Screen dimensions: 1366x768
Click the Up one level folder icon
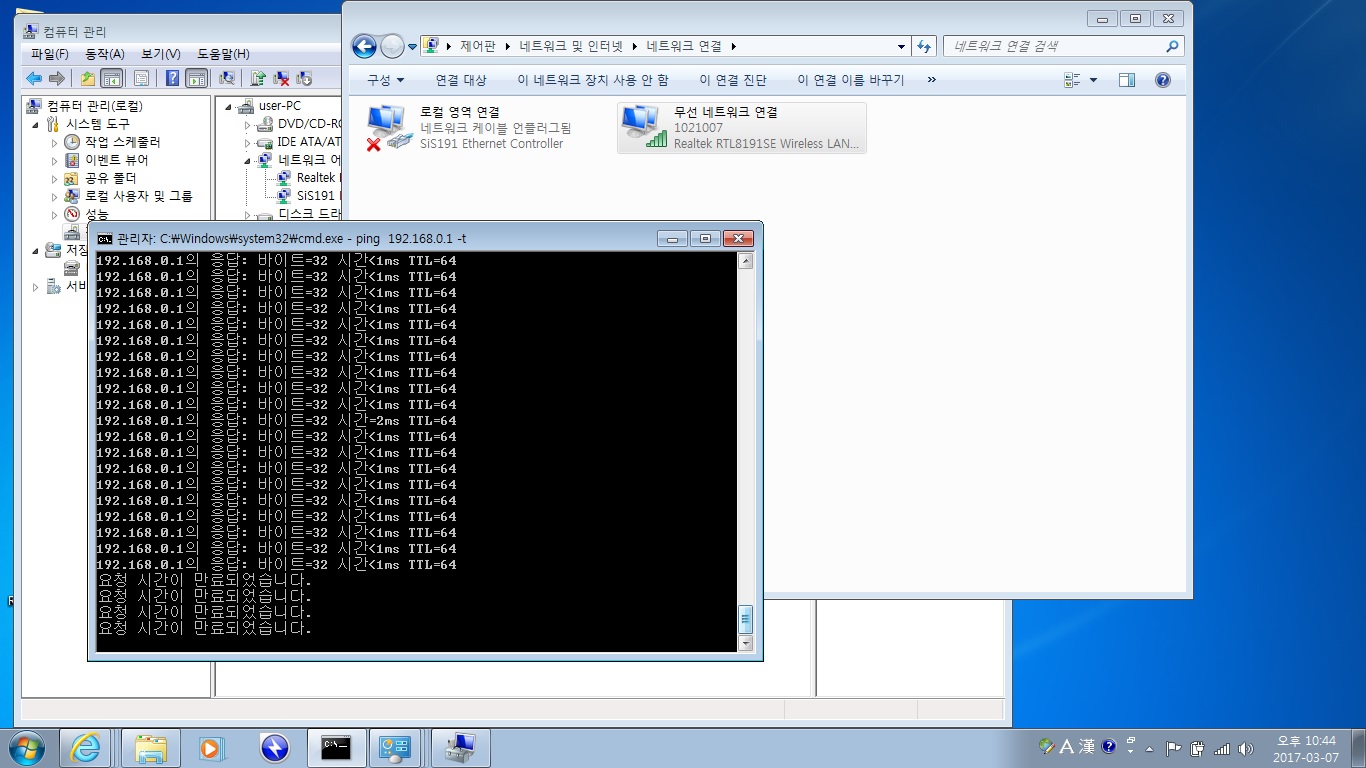tap(88, 78)
